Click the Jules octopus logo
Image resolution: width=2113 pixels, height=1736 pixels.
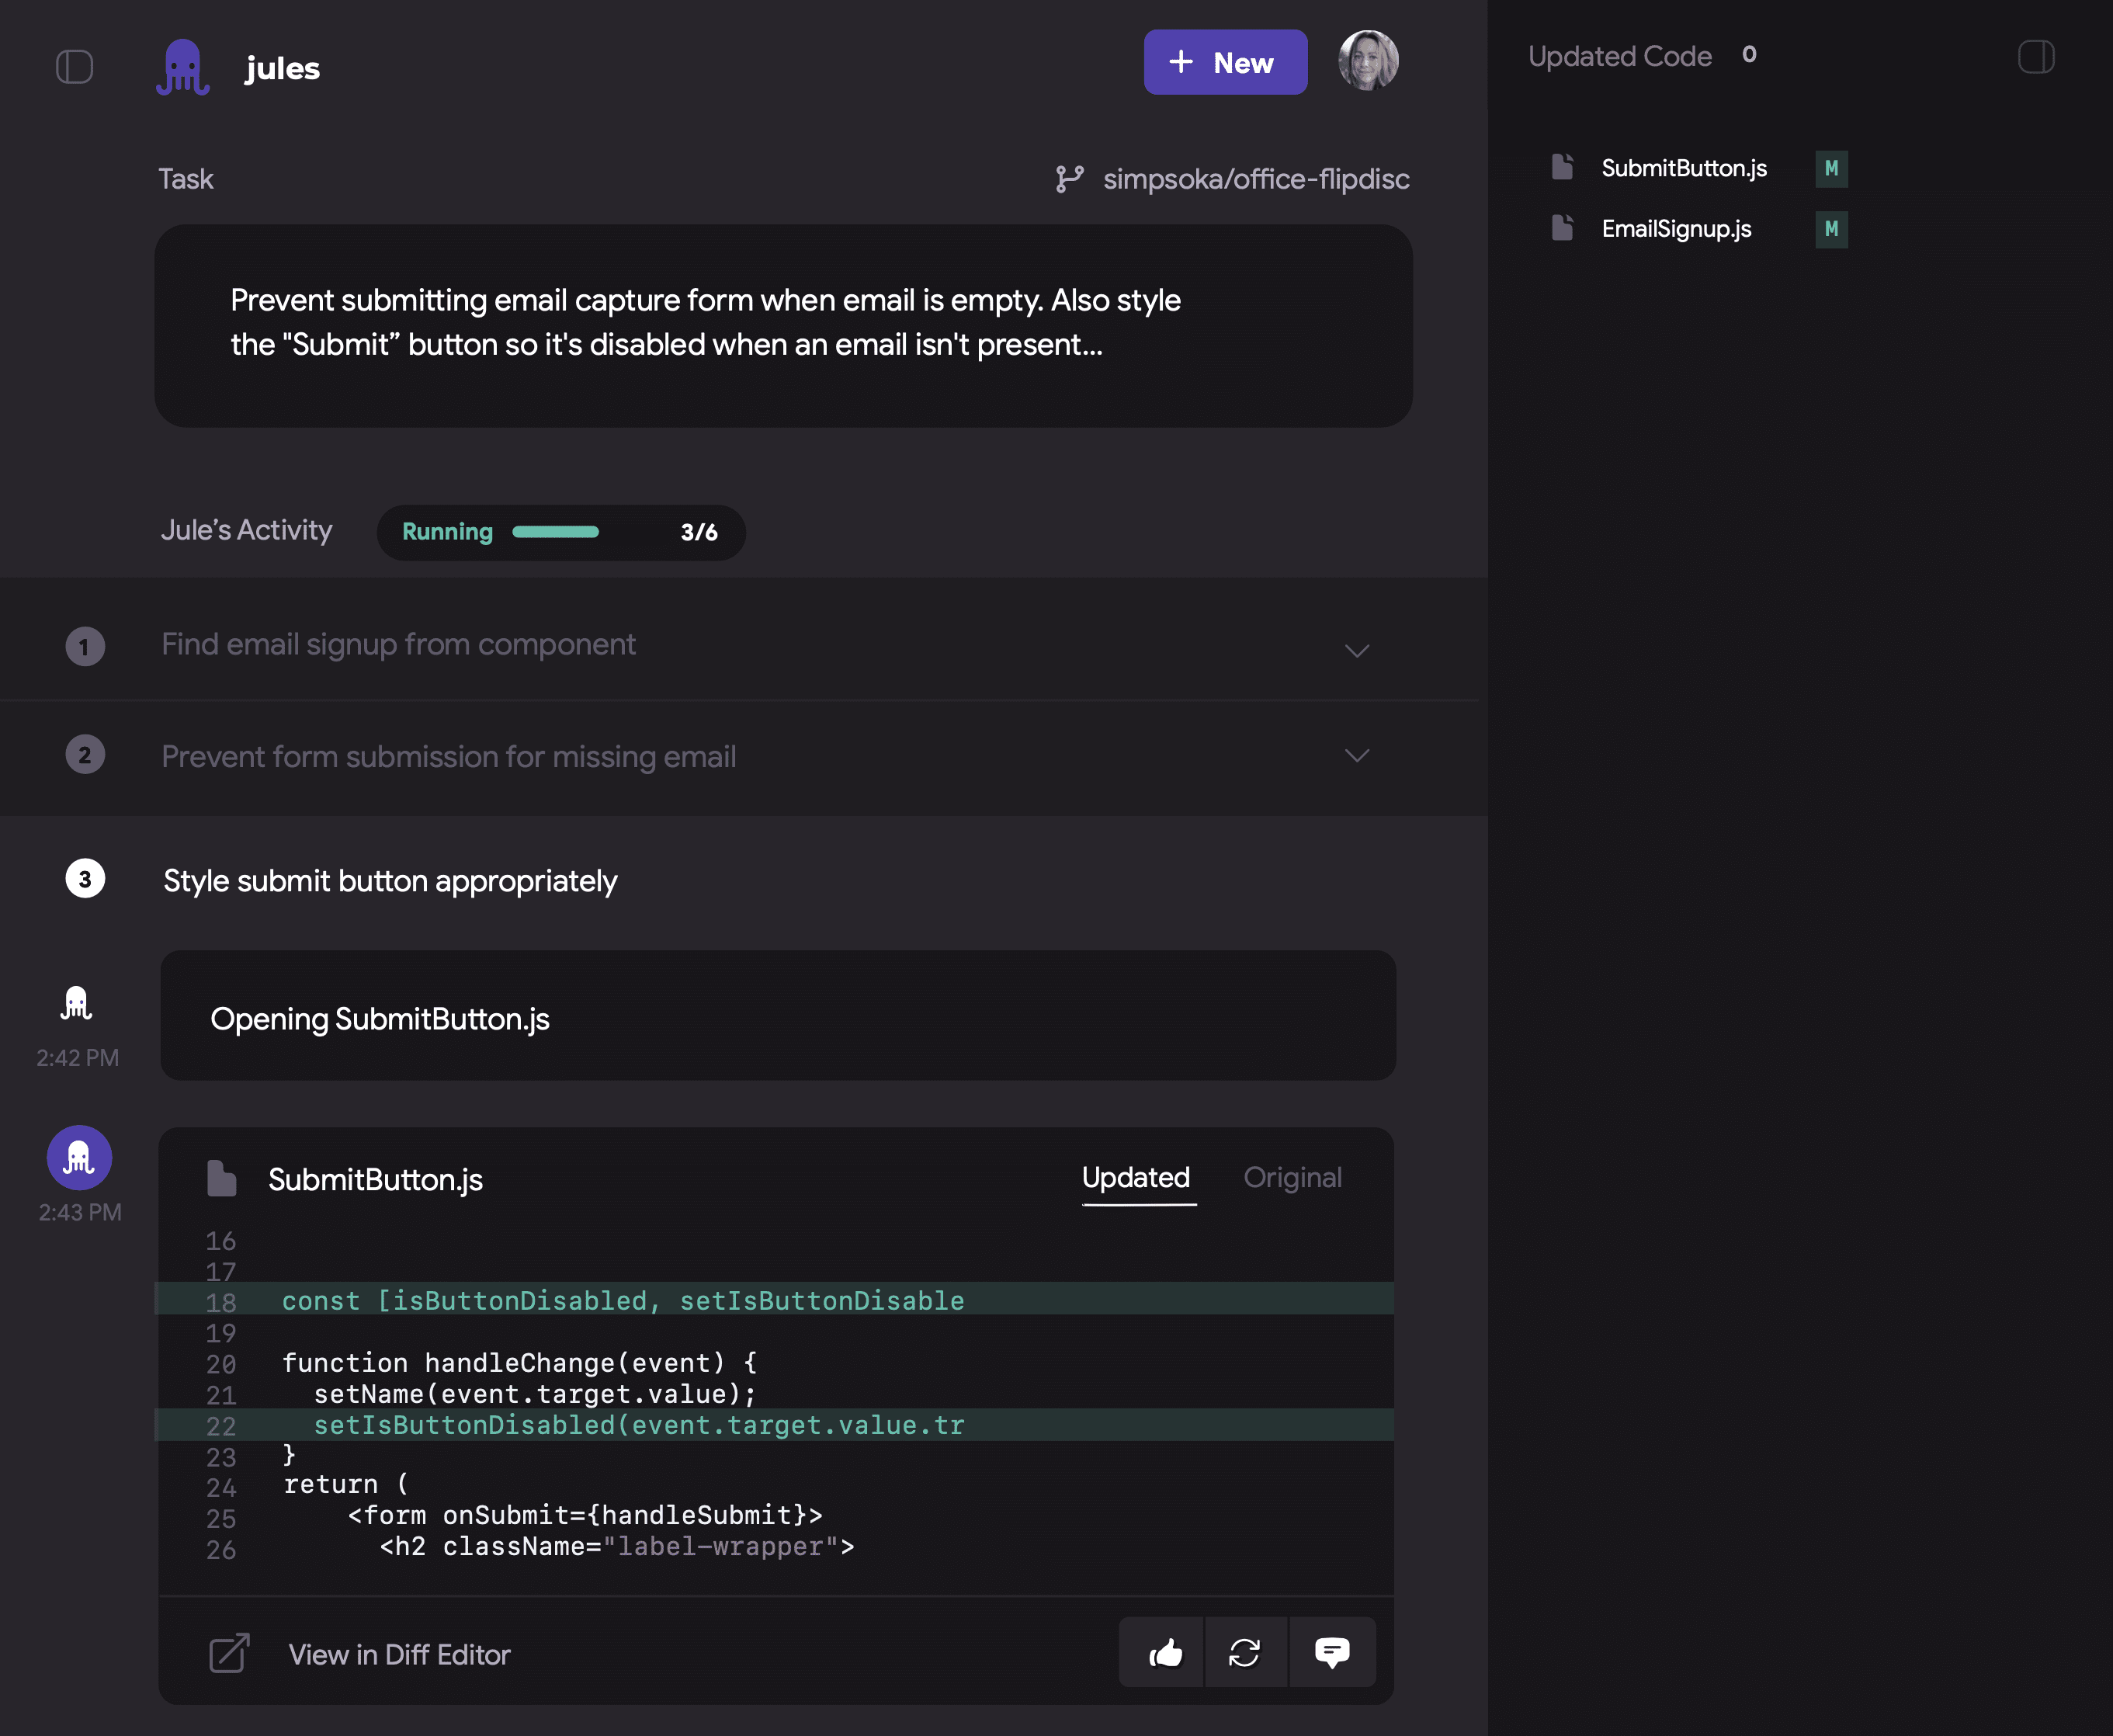click(183, 67)
